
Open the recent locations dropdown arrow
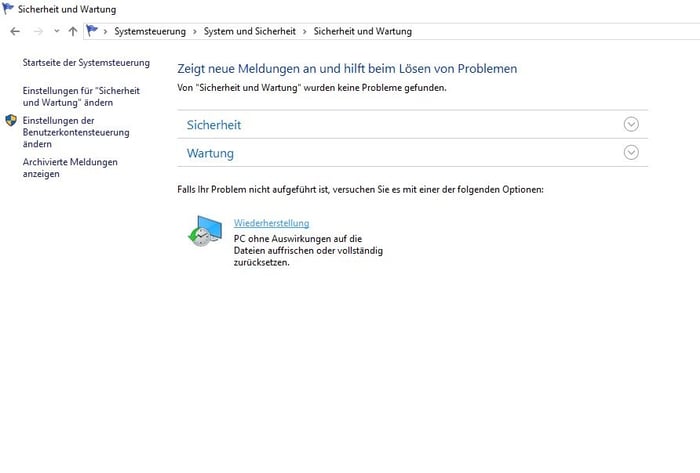coord(57,31)
